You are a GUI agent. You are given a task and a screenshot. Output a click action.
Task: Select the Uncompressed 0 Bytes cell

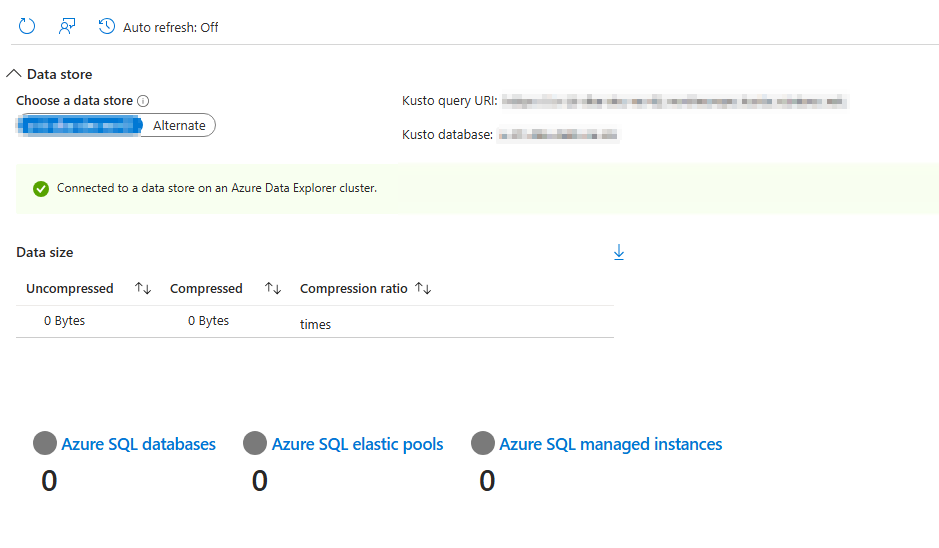64,320
